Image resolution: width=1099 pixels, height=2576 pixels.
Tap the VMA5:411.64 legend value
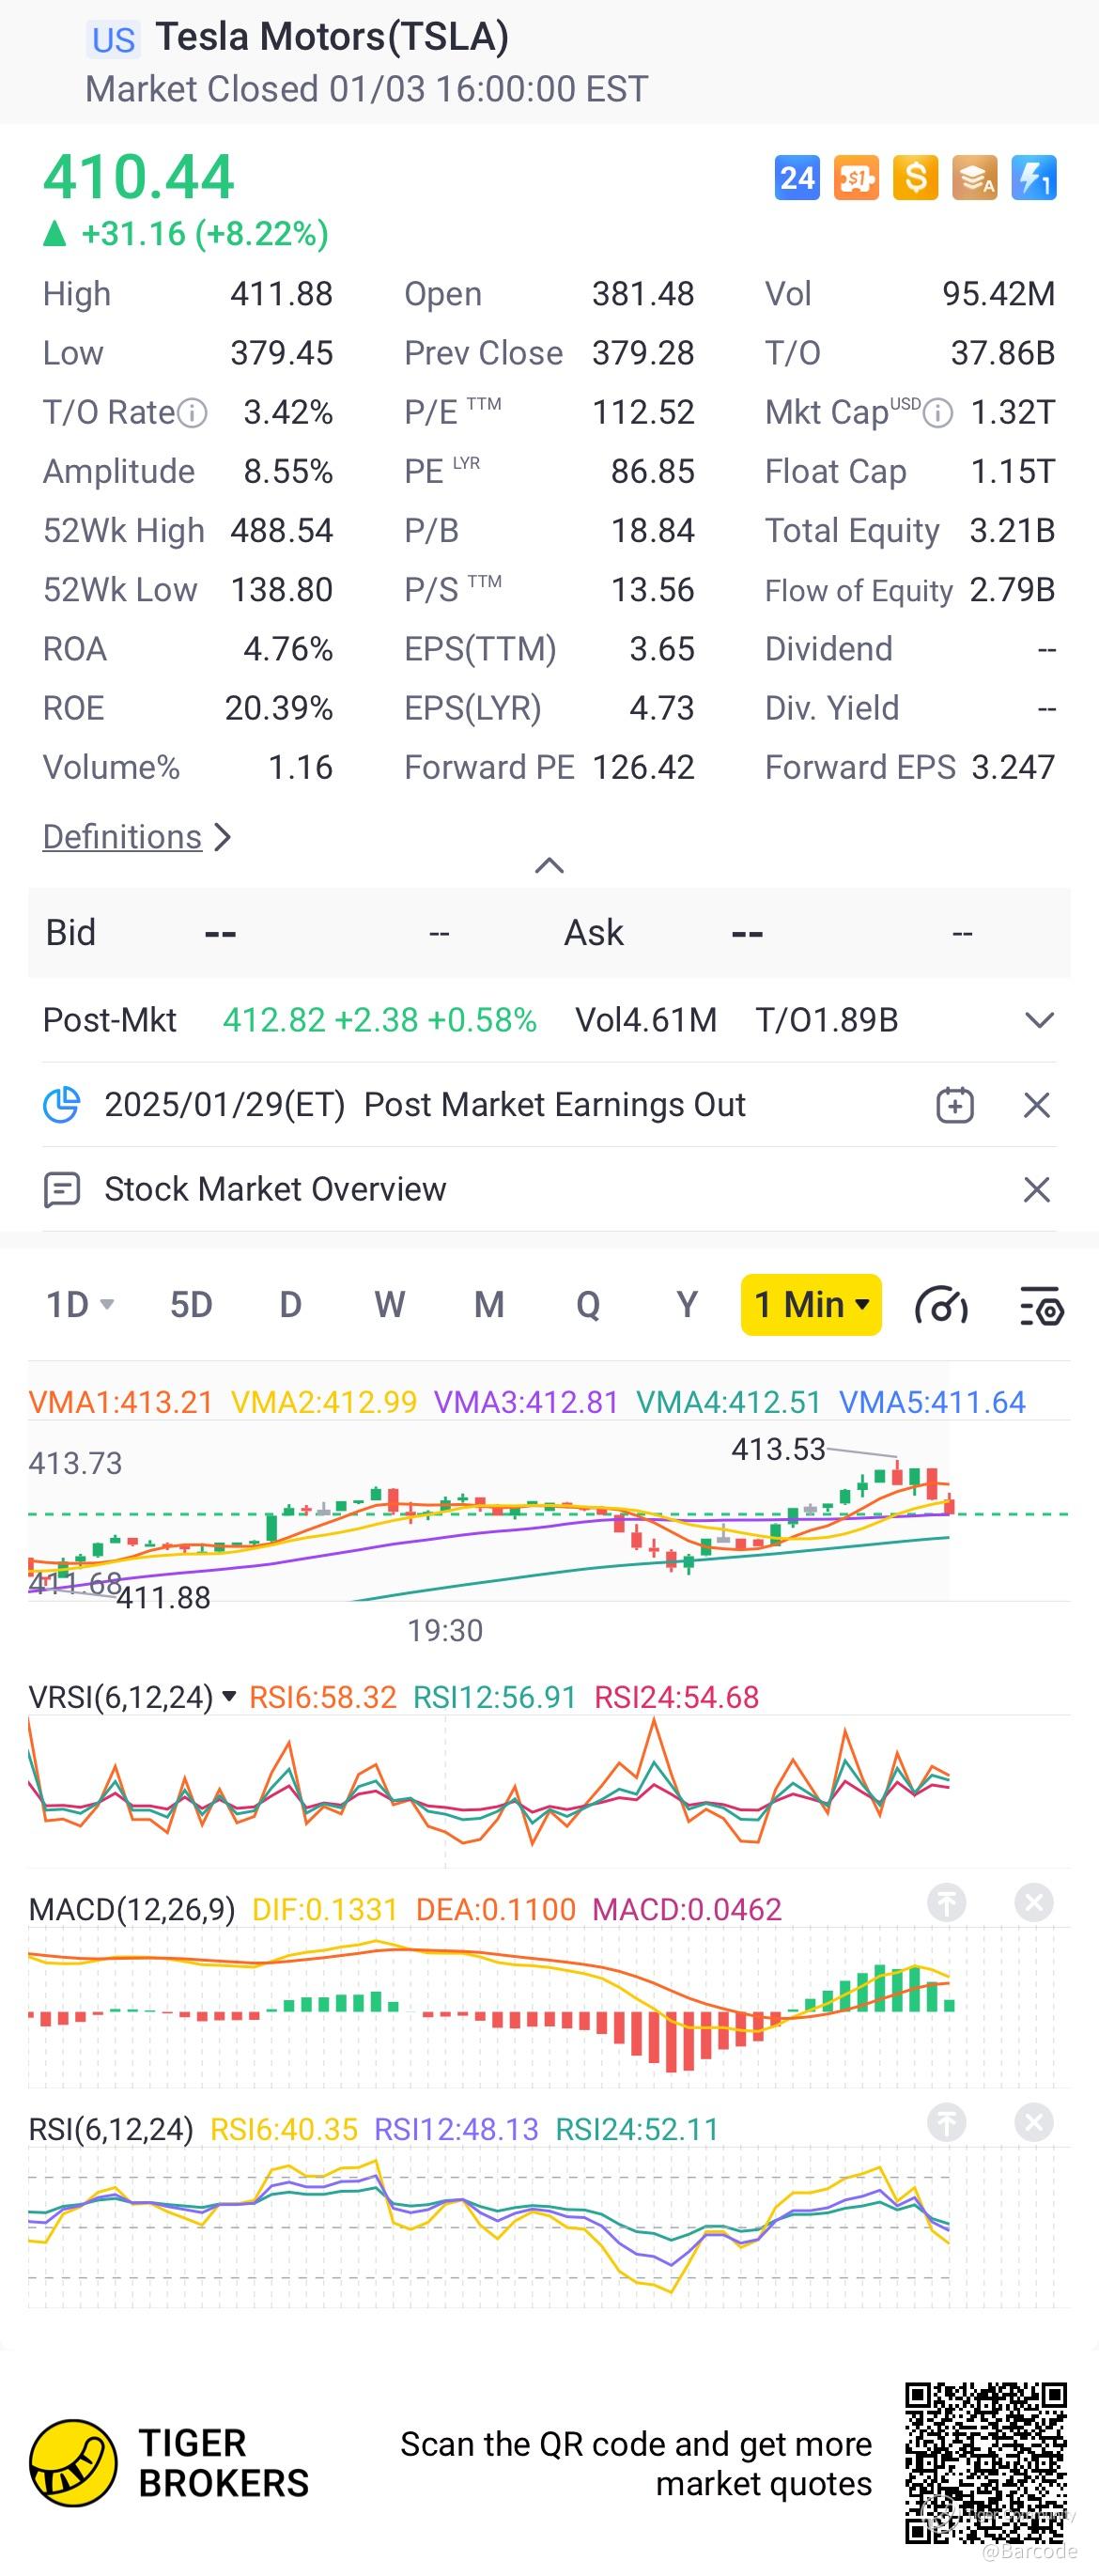[932, 1402]
